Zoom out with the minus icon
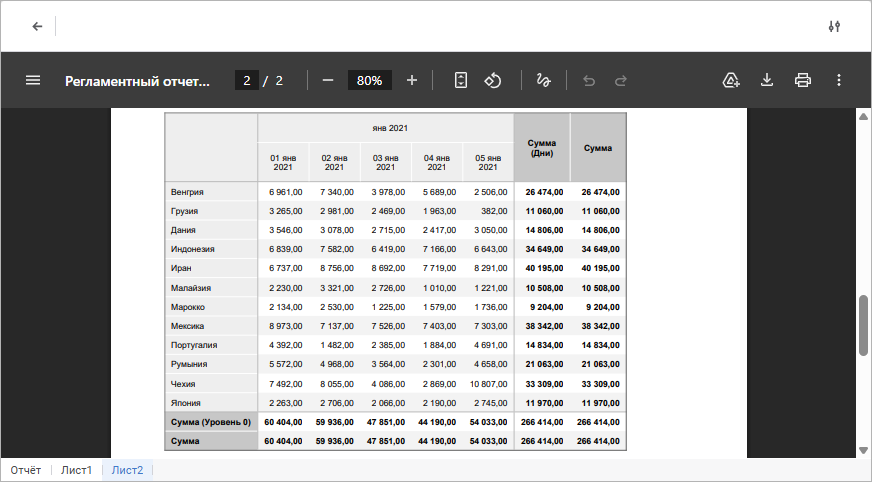The width and height of the screenshot is (872, 482). [328, 81]
